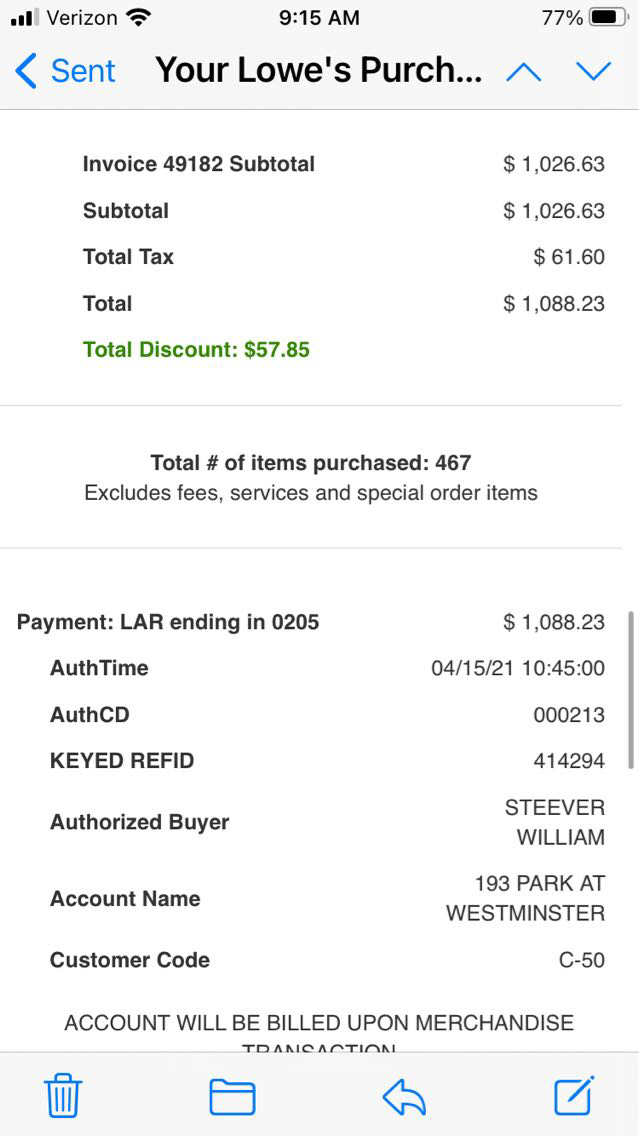Viewport: 639px width, 1136px height.
Task: Tap the battery icon in status bar
Action: click(x=609, y=18)
